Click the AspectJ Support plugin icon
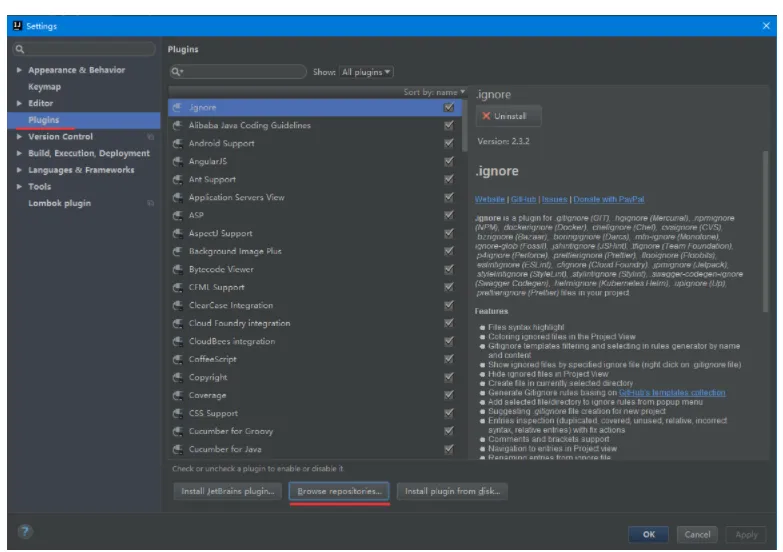This screenshot has width=783, height=552. click(x=177, y=233)
